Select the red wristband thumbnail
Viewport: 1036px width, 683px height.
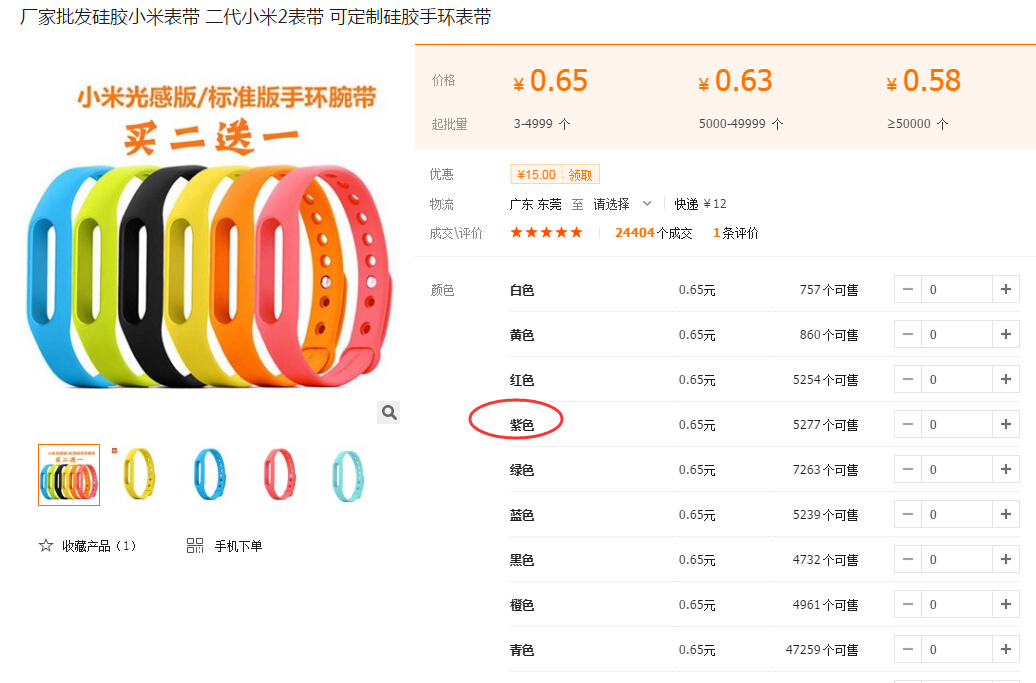click(279, 475)
